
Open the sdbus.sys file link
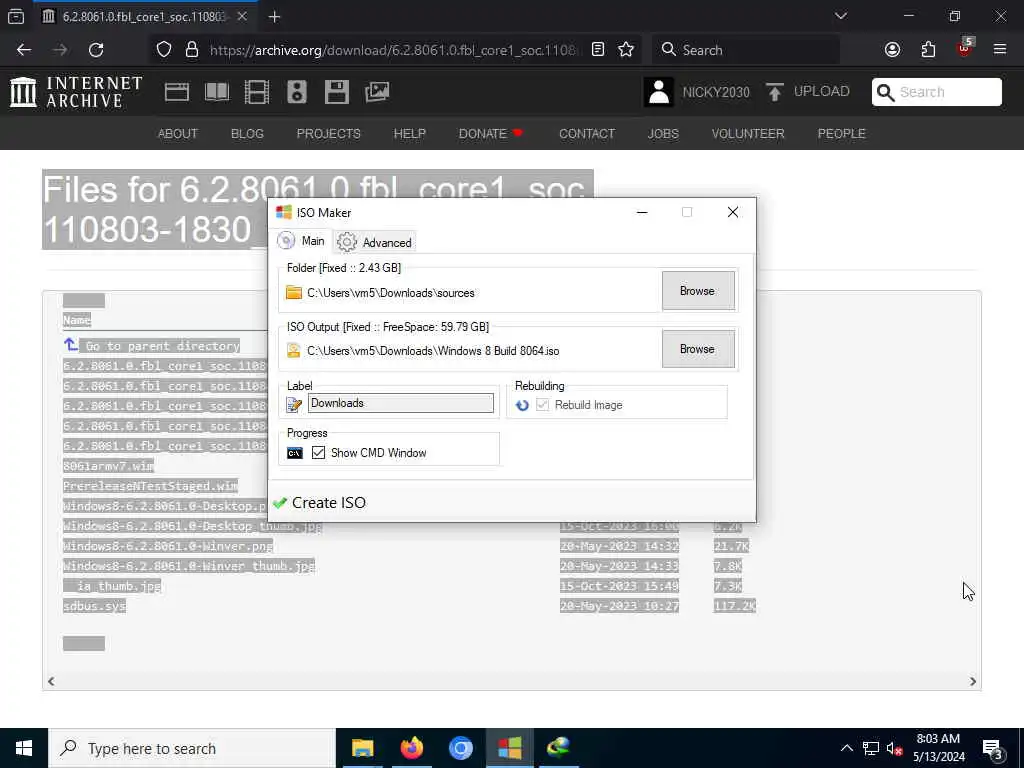point(94,606)
